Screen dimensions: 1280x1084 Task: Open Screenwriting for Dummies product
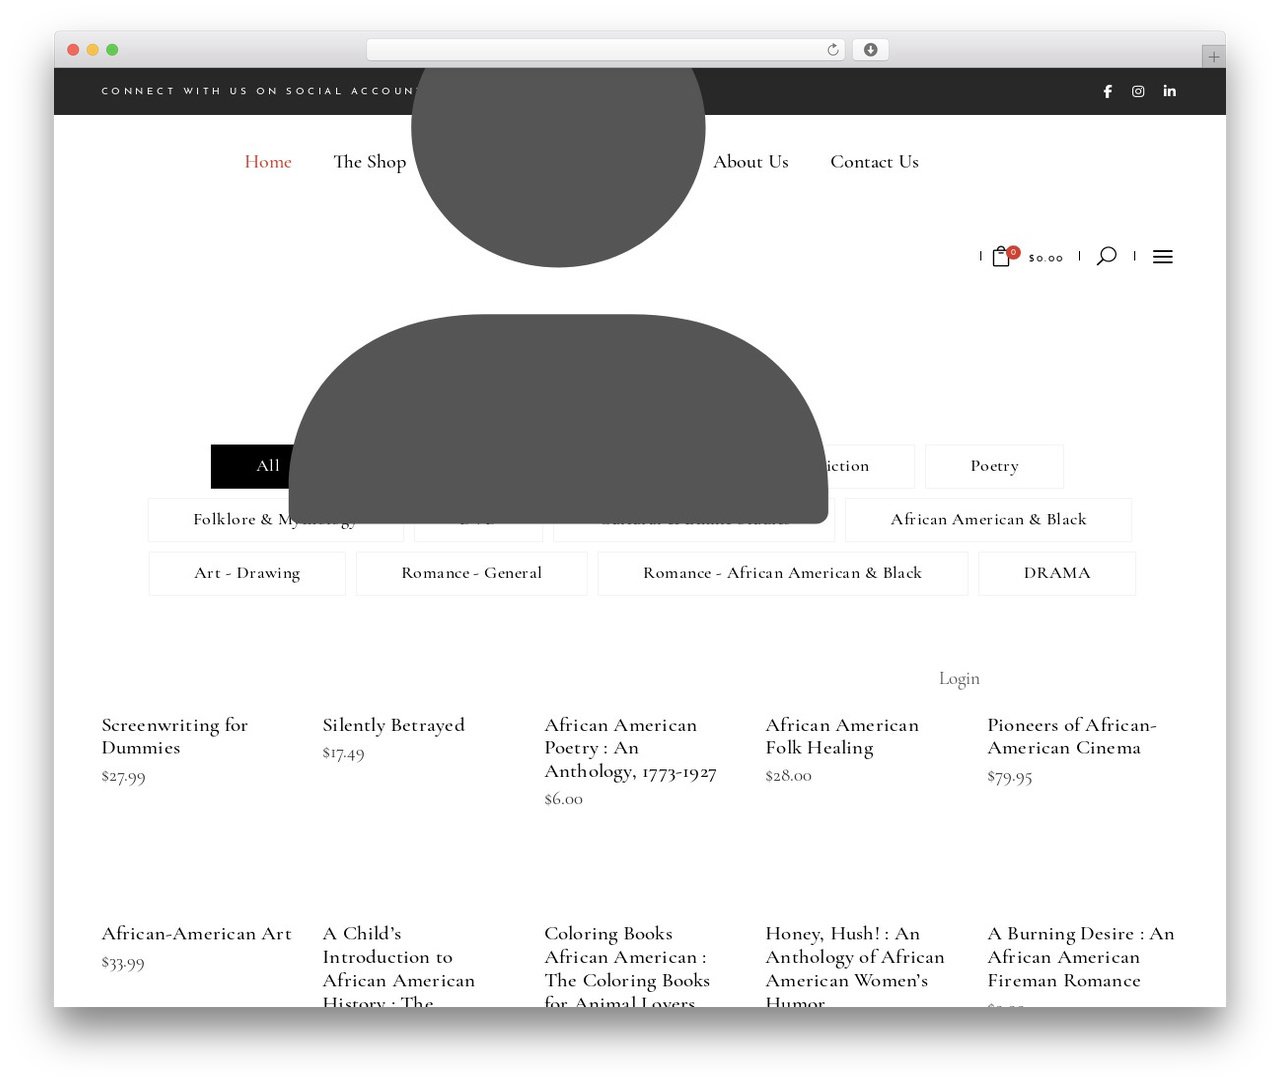point(175,736)
